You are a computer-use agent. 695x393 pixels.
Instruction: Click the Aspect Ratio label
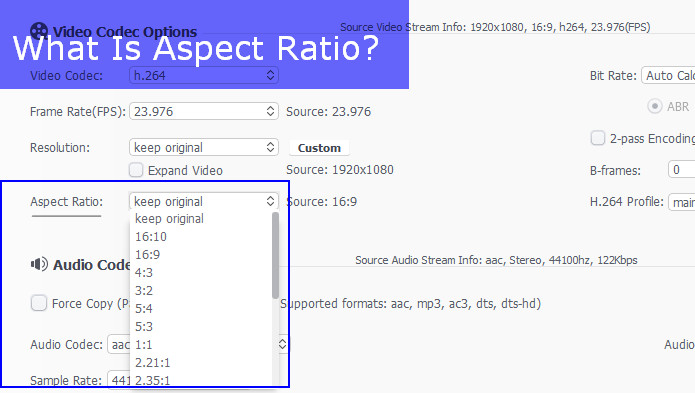[66, 202]
